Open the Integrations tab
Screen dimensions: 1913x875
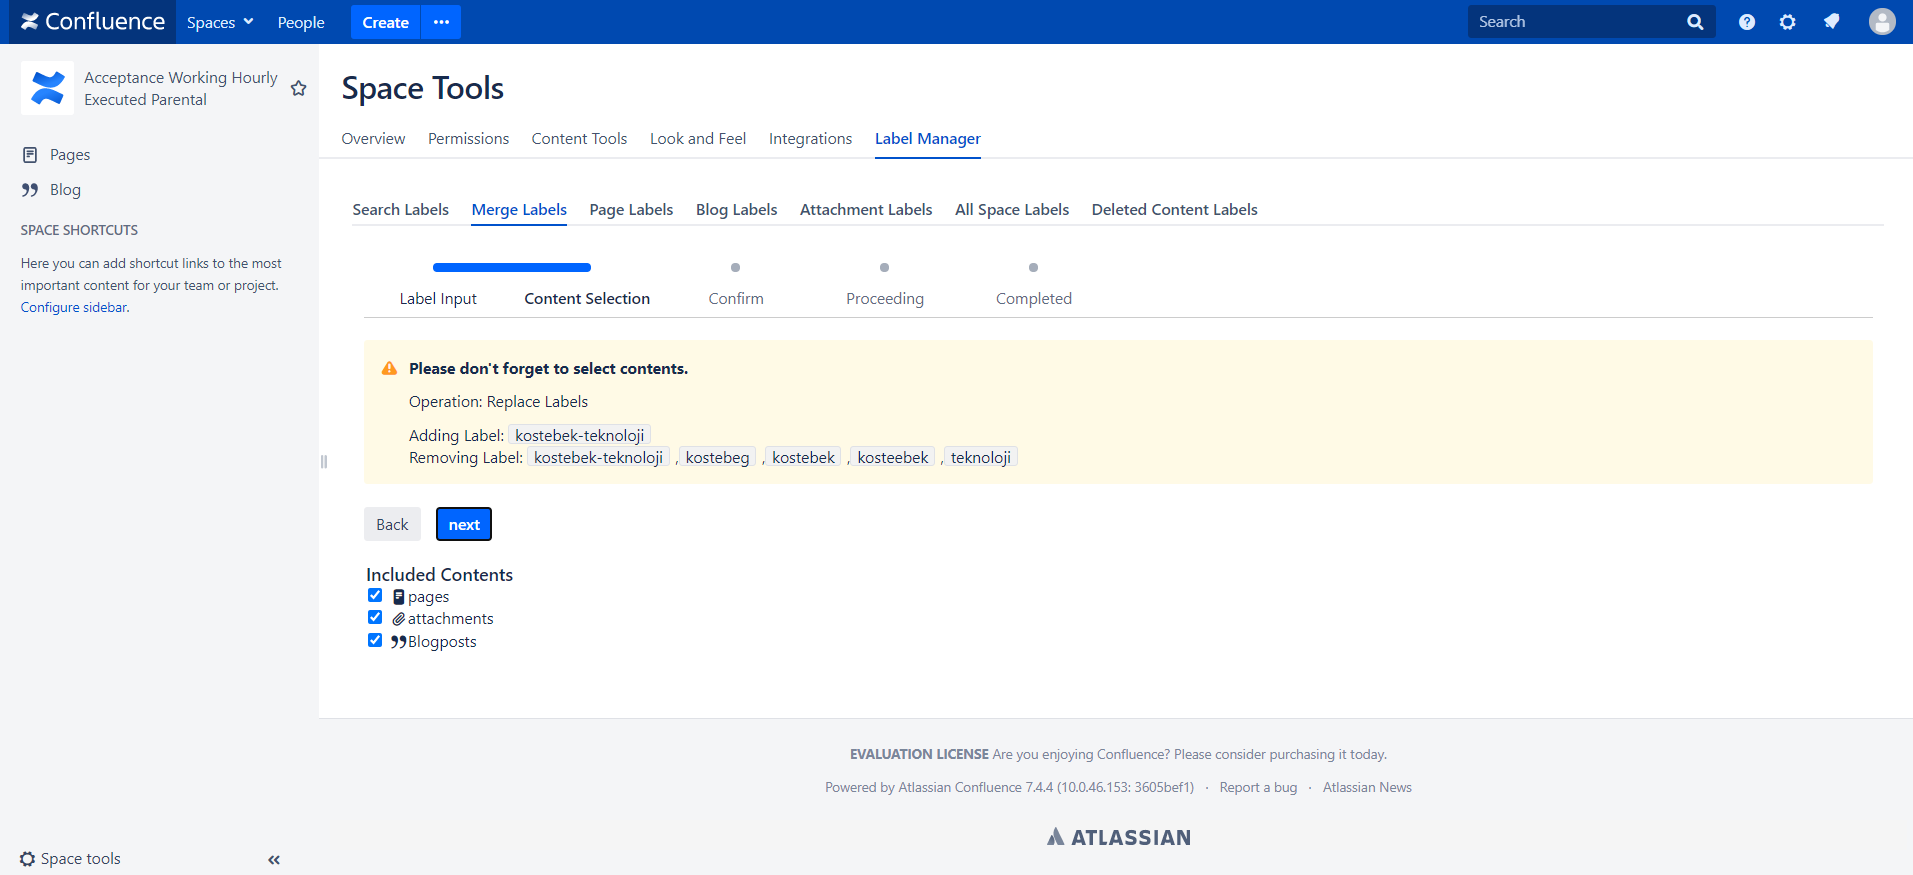click(810, 139)
